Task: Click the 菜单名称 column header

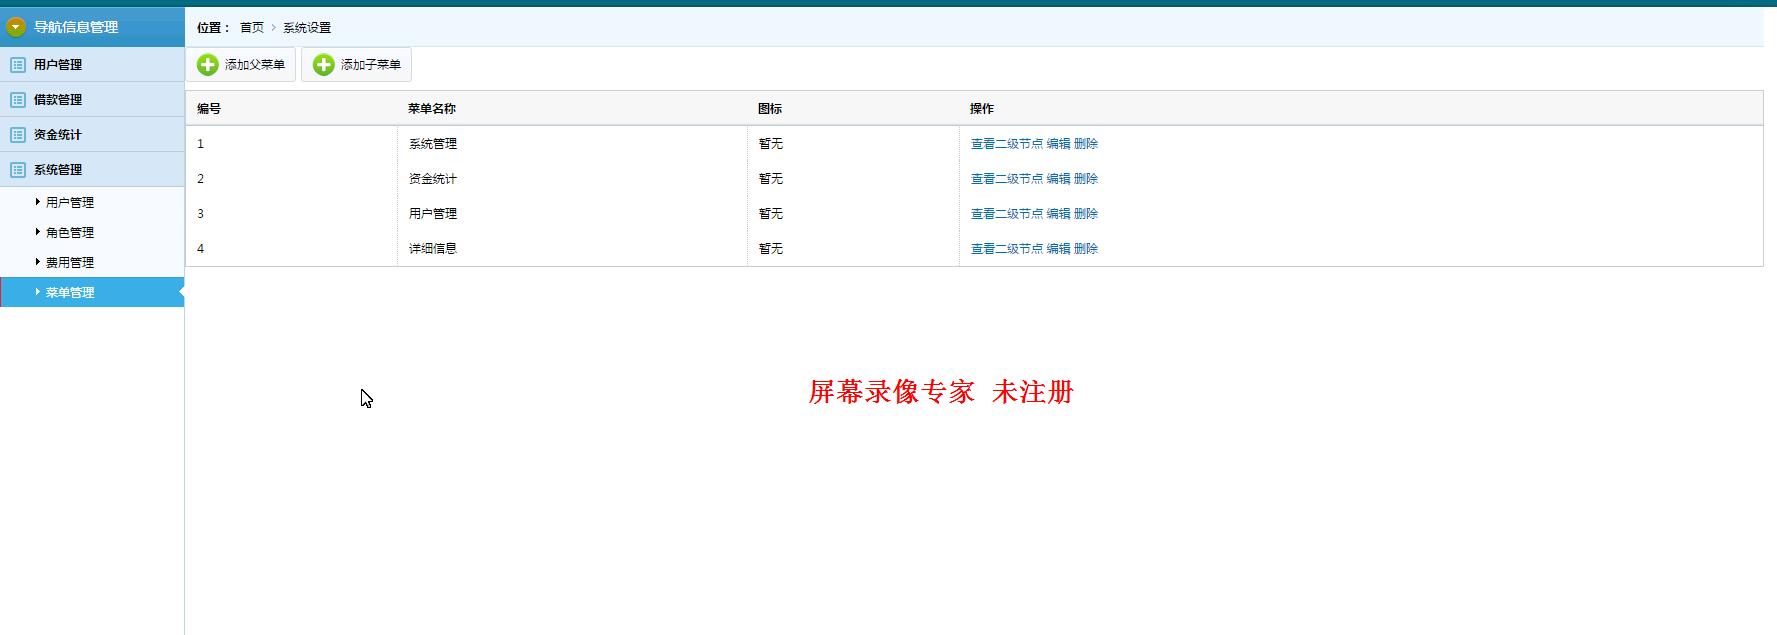Action: tap(432, 109)
